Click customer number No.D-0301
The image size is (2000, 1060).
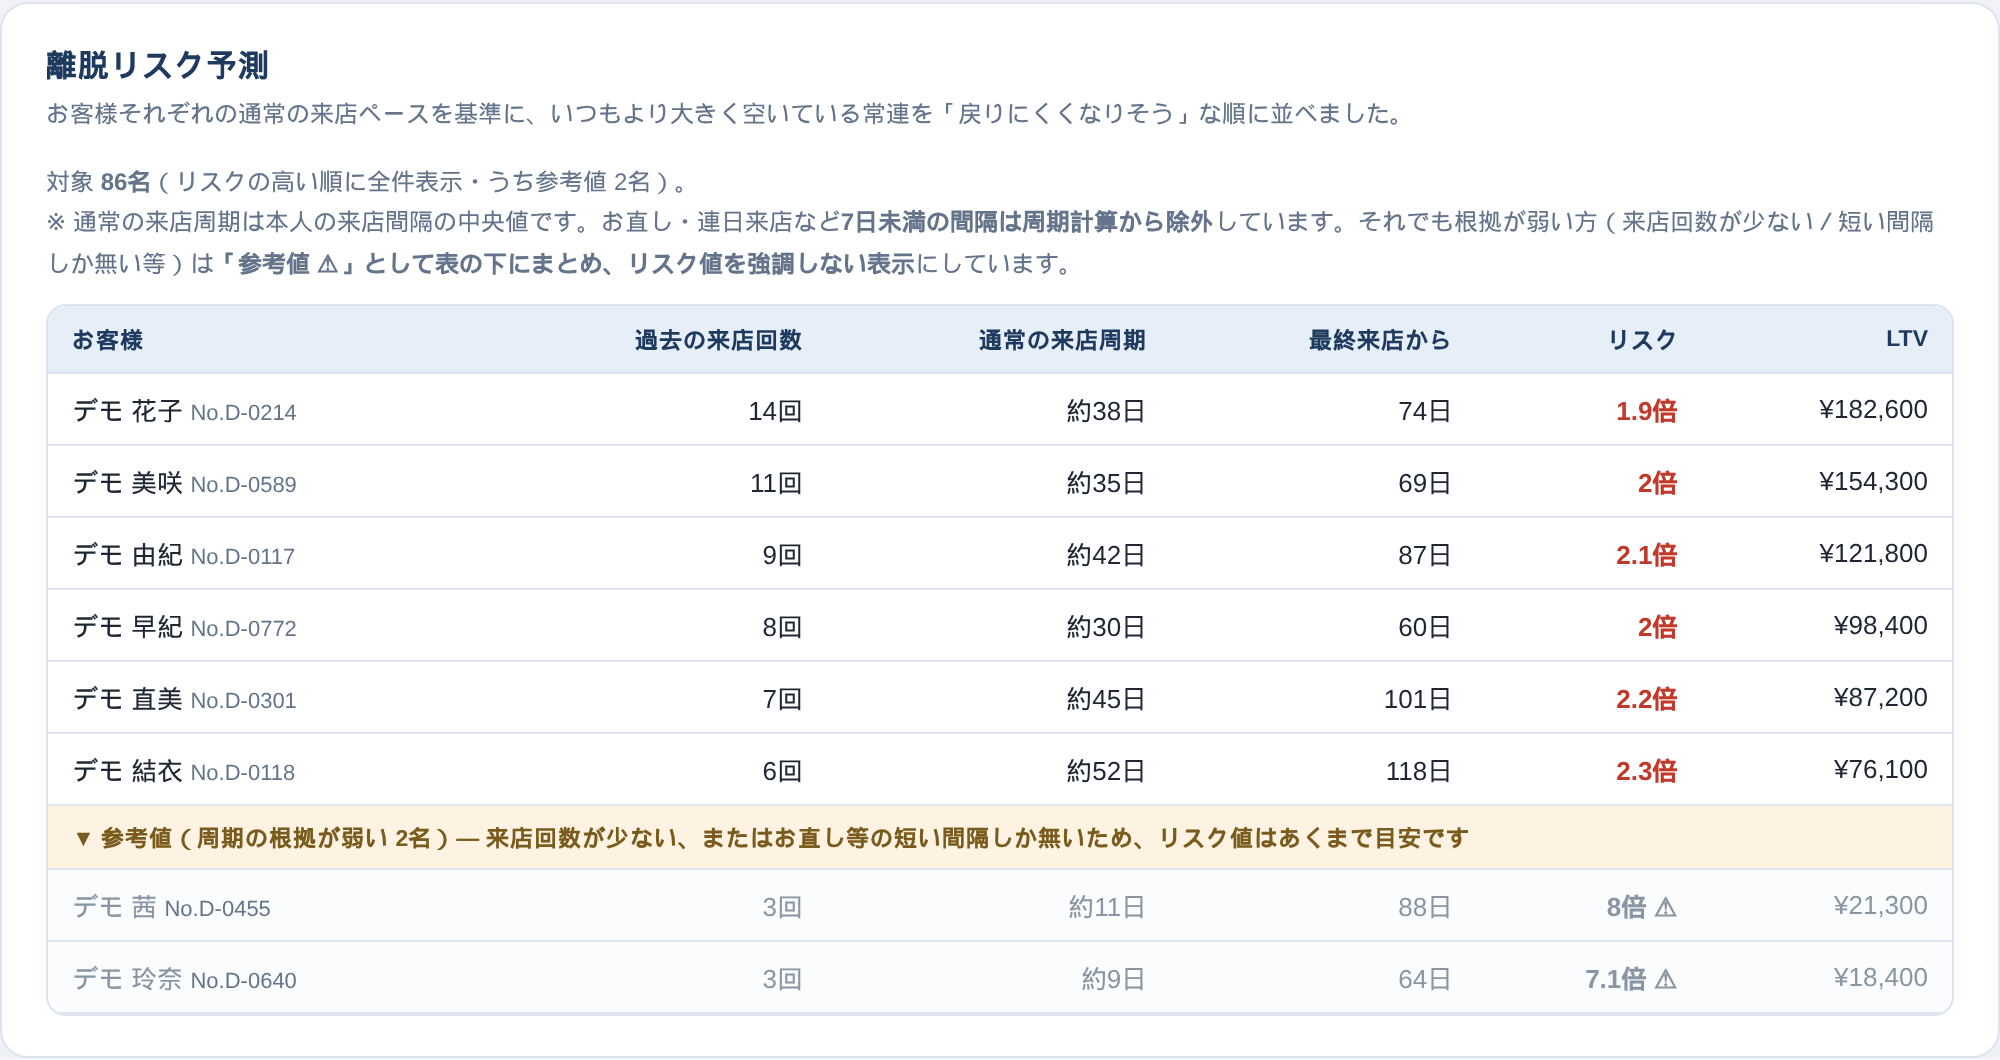(243, 701)
